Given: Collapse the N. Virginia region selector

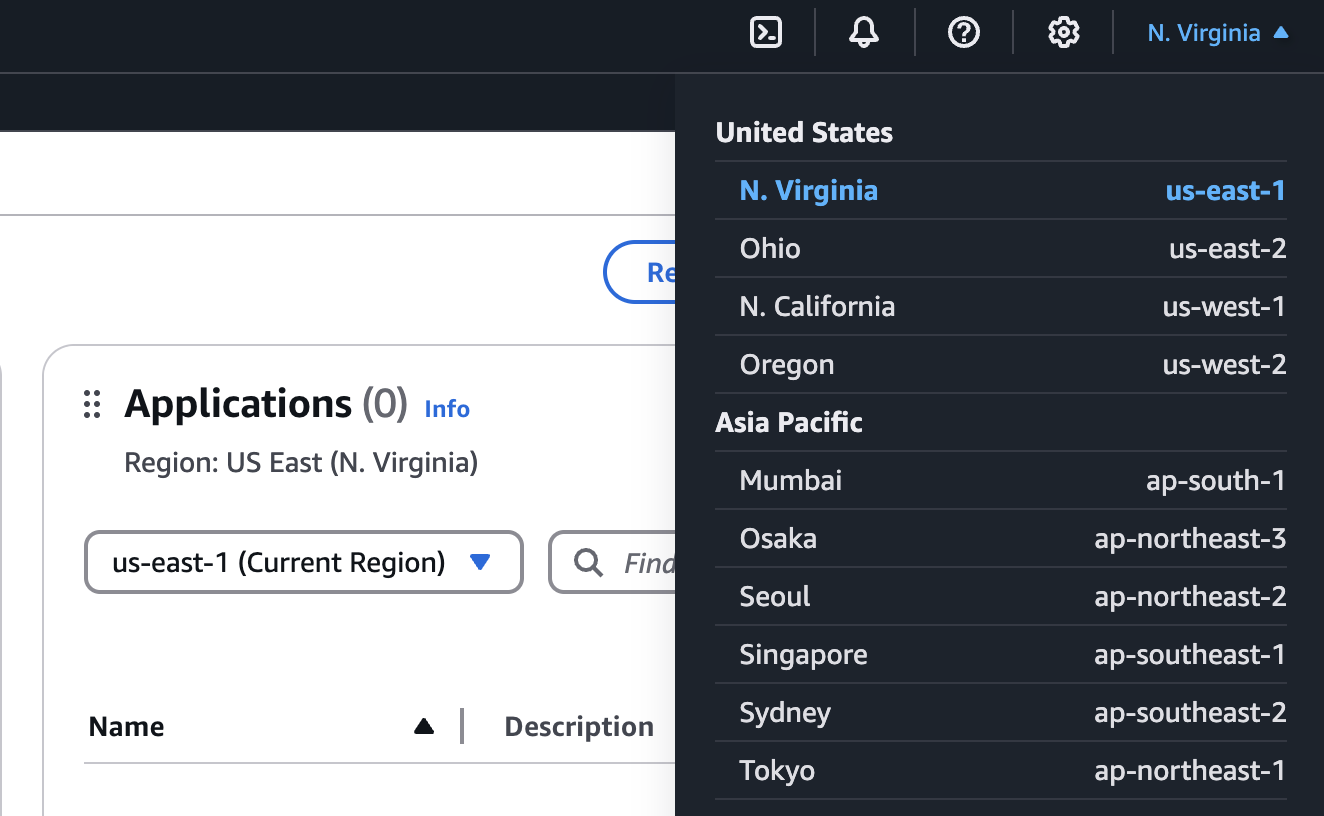Looking at the screenshot, I should (1217, 33).
